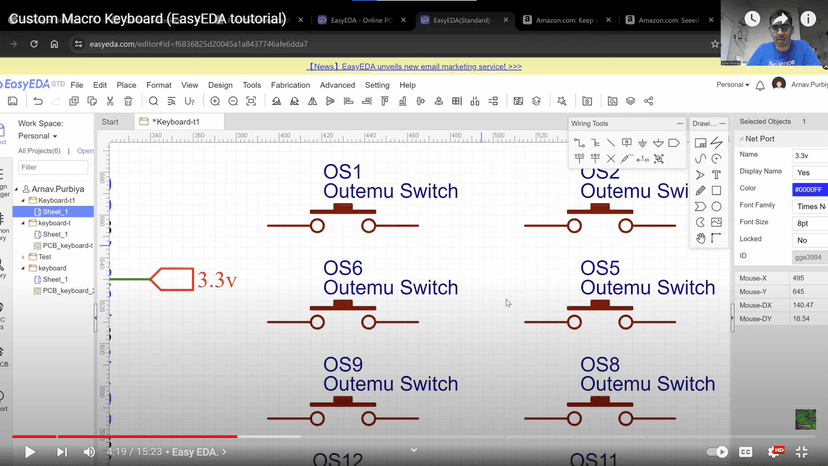Pick the Net Port tool in Wiring Tools
This screenshot has width=828, height=466.
click(x=674, y=143)
